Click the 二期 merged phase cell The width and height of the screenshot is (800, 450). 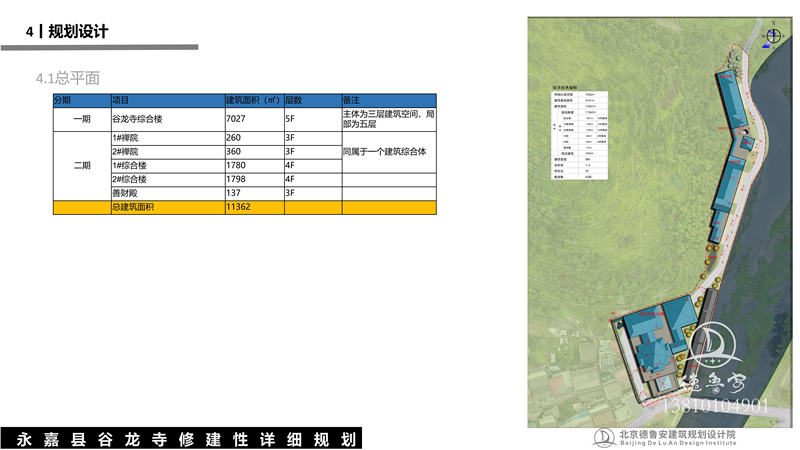(81, 165)
